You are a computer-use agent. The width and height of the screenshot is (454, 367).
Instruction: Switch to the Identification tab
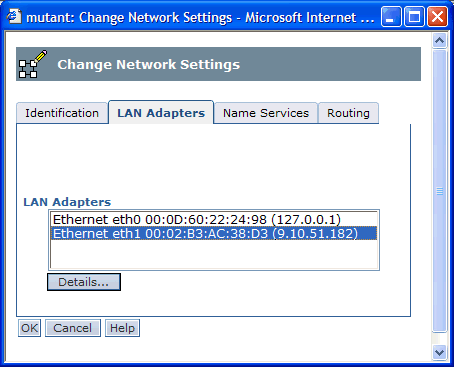[62, 113]
